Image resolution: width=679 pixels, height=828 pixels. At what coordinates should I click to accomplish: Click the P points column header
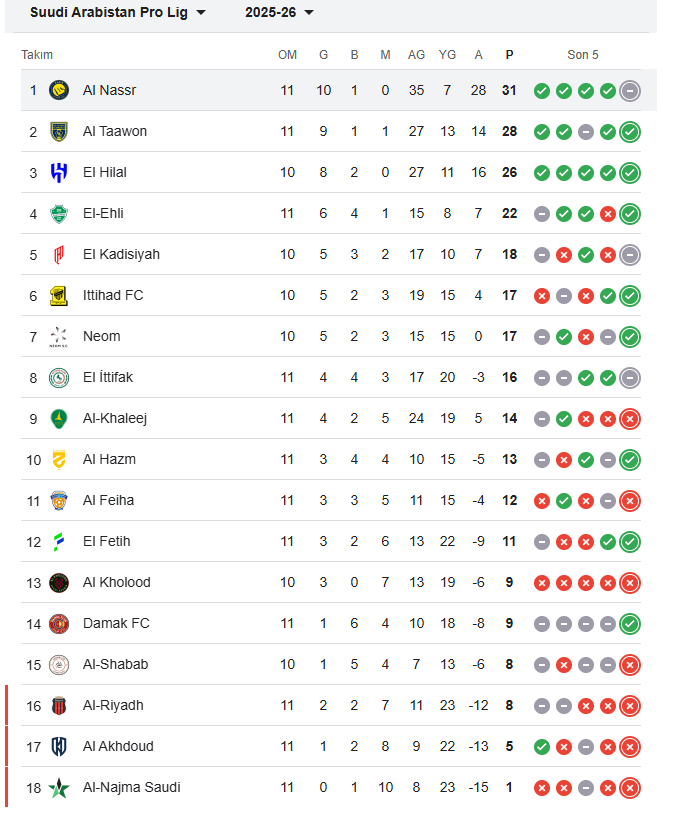click(x=509, y=55)
